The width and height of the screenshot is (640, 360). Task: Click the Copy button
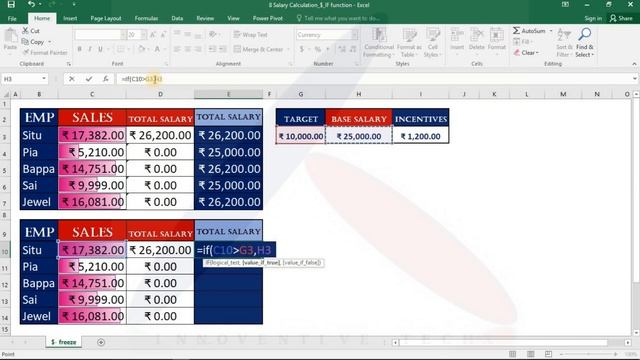click(x=33, y=42)
